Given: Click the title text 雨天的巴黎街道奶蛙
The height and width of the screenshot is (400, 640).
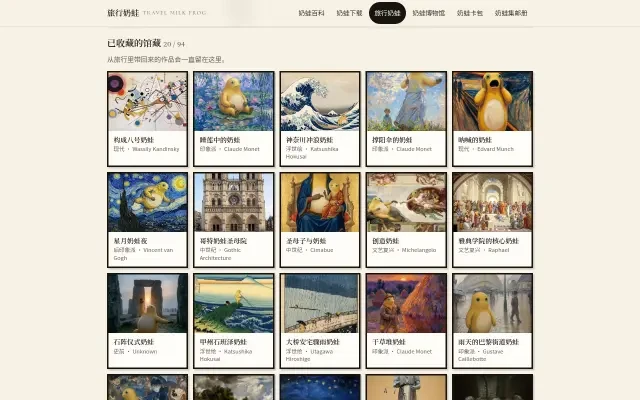Looking at the screenshot, I should (489, 342).
